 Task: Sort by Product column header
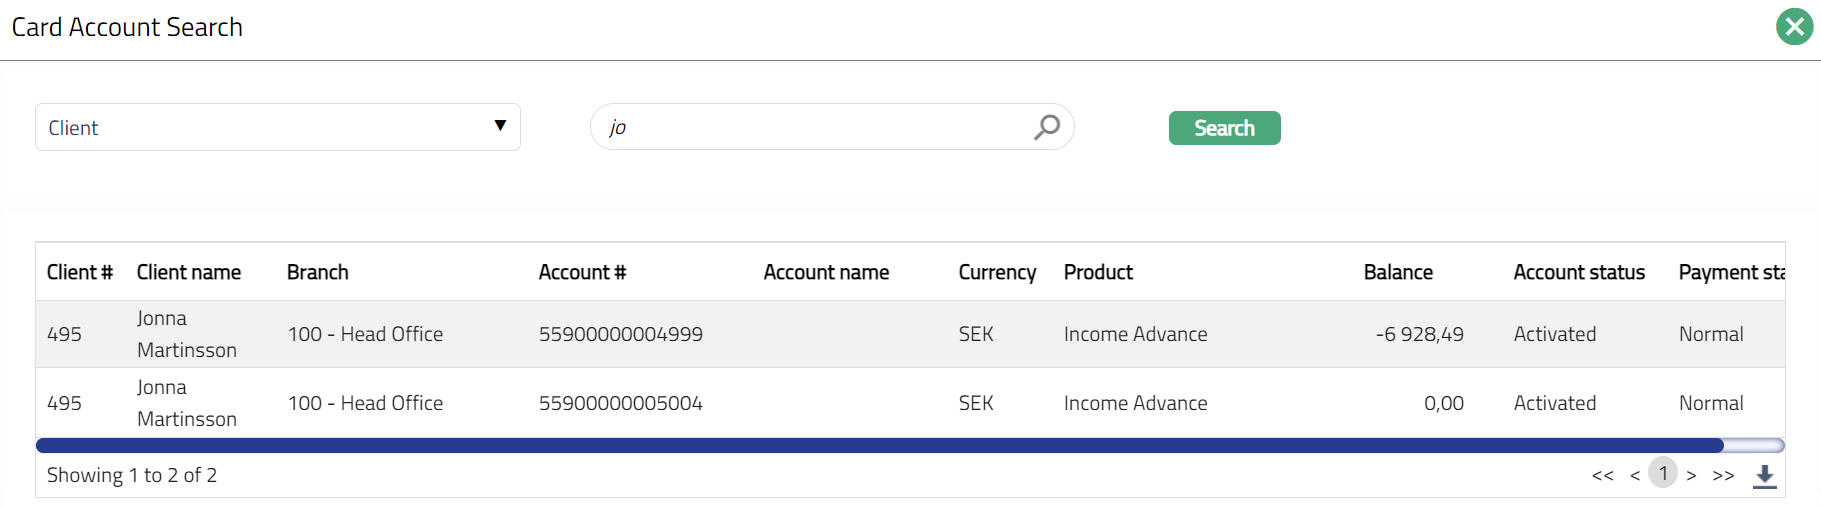coord(1098,272)
